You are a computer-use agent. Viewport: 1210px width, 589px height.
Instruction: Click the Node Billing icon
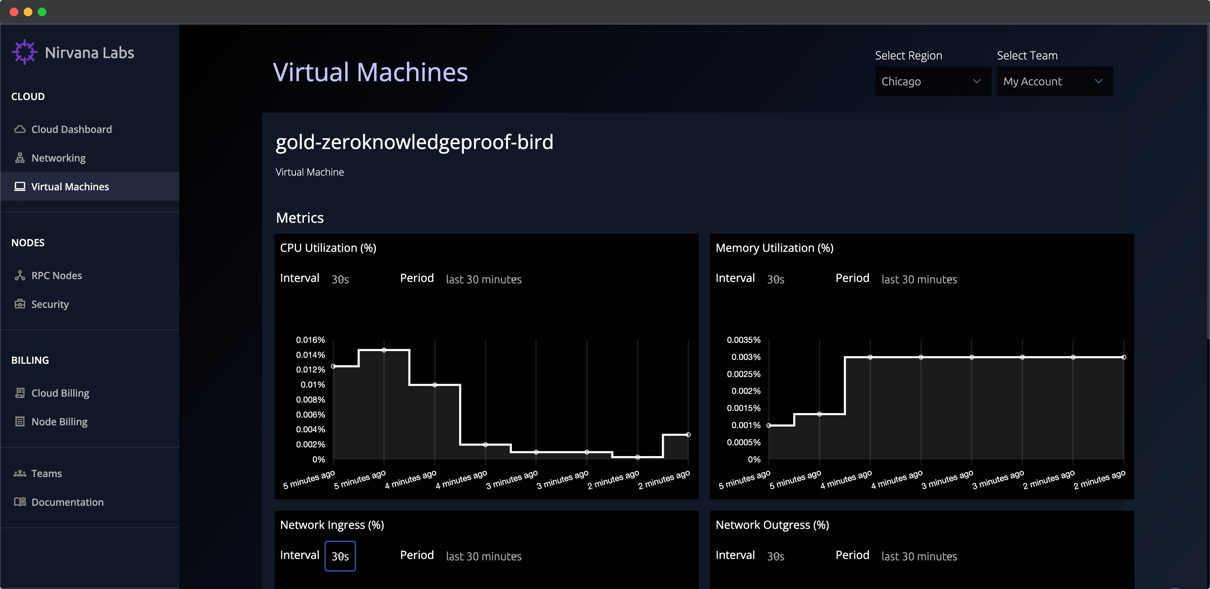coord(21,421)
